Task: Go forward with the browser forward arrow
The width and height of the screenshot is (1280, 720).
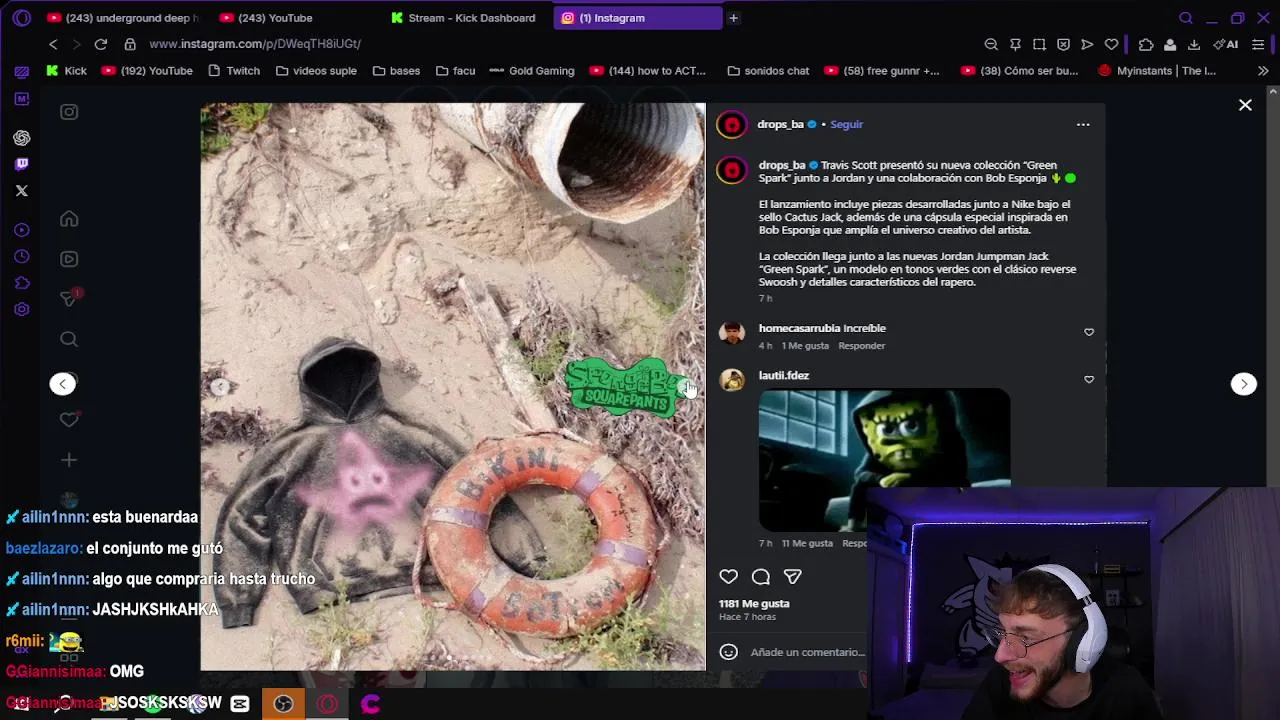Action: (x=77, y=44)
